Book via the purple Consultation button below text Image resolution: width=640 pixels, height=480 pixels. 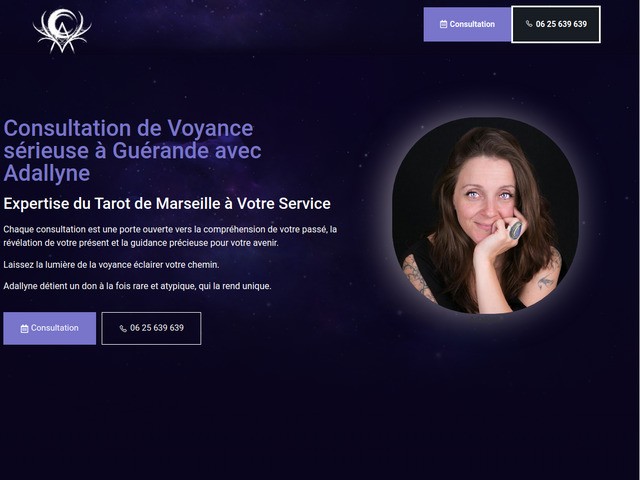coord(49,328)
